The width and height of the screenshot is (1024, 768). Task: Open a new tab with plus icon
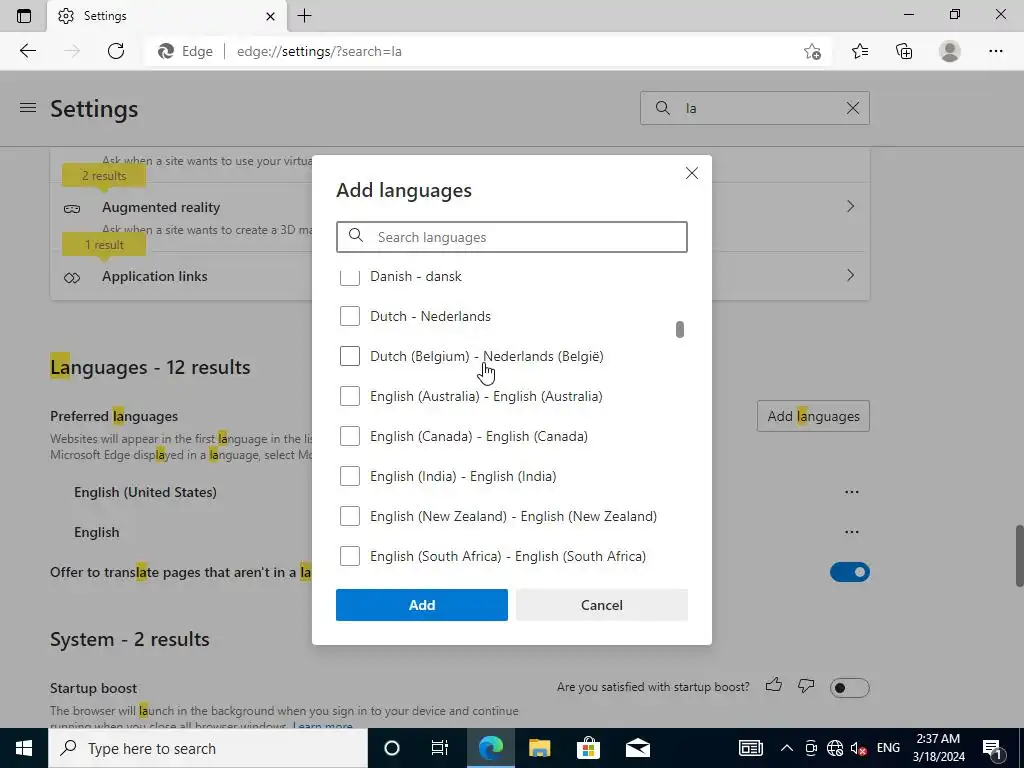tap(304, 16)
